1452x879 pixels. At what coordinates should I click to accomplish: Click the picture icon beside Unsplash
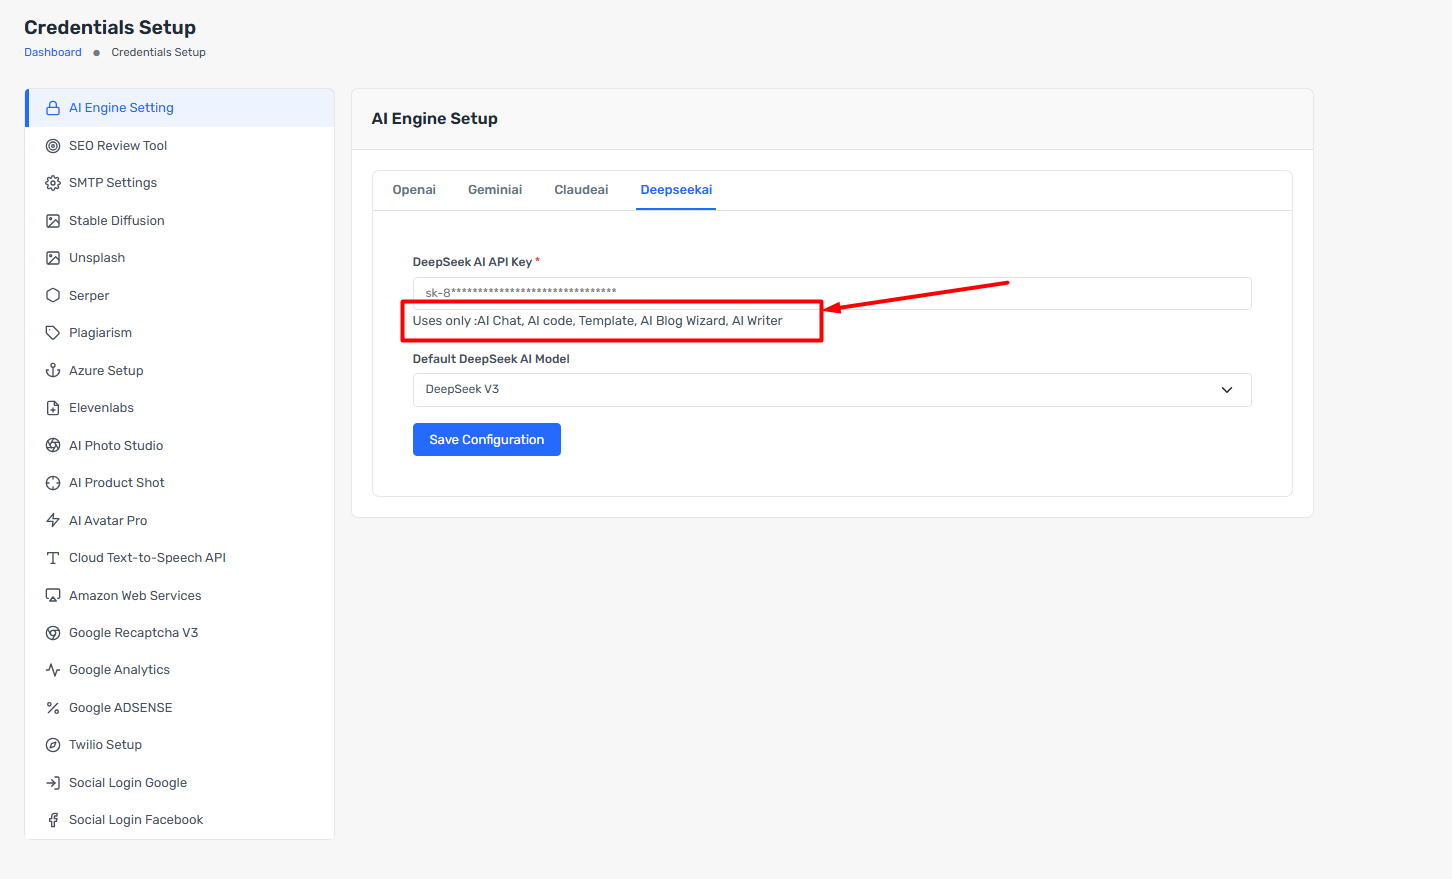point(53,258)
